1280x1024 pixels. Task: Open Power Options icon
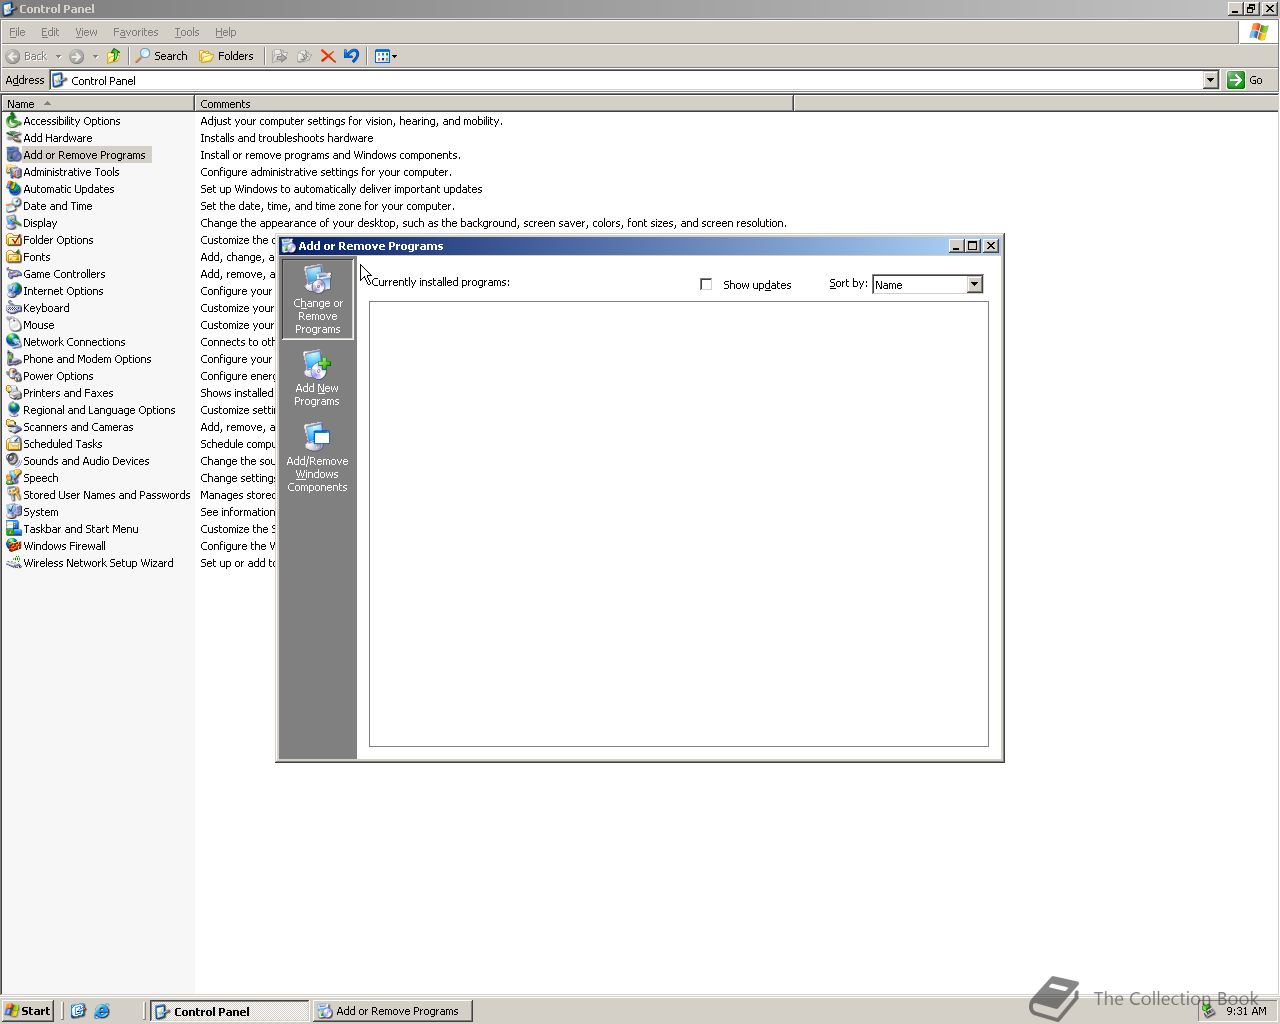pos(14,376)
